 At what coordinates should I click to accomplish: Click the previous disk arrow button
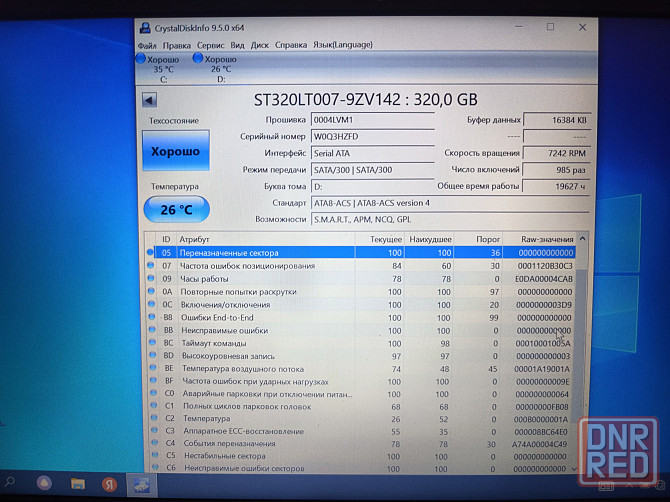pos(150,100)
